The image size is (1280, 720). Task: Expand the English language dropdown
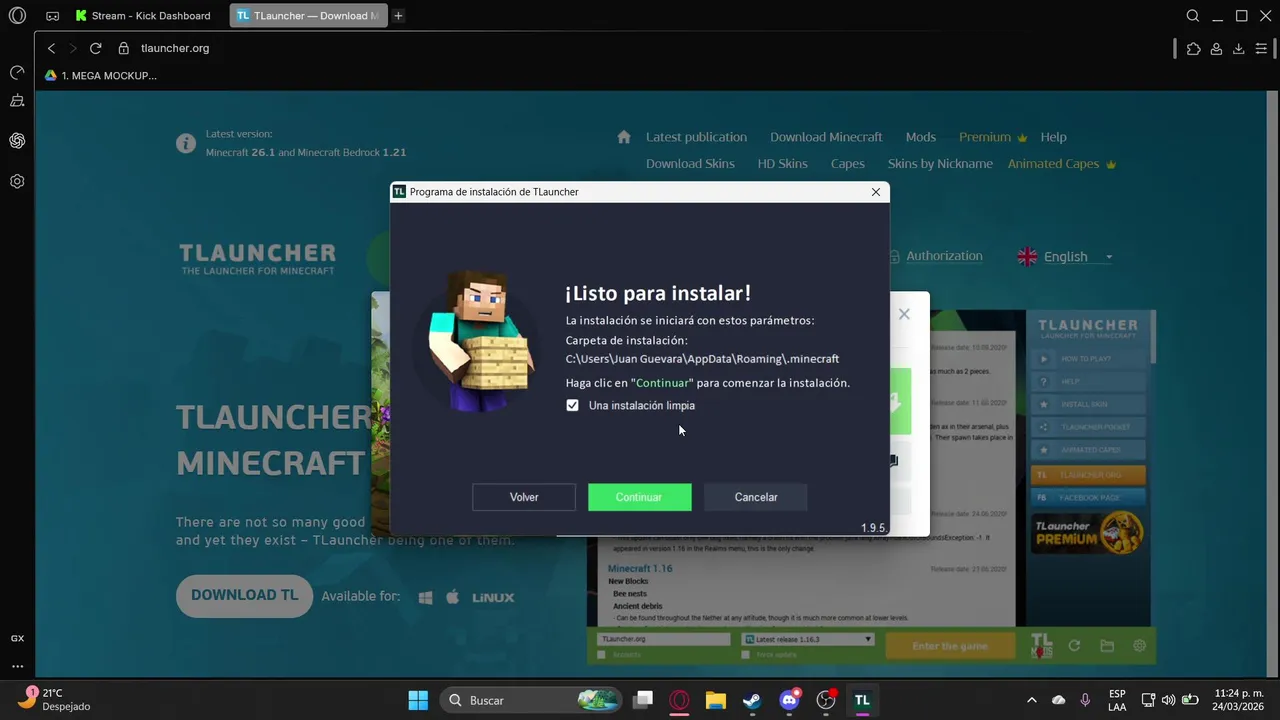pyautogui.click(x=1065, y=257)
